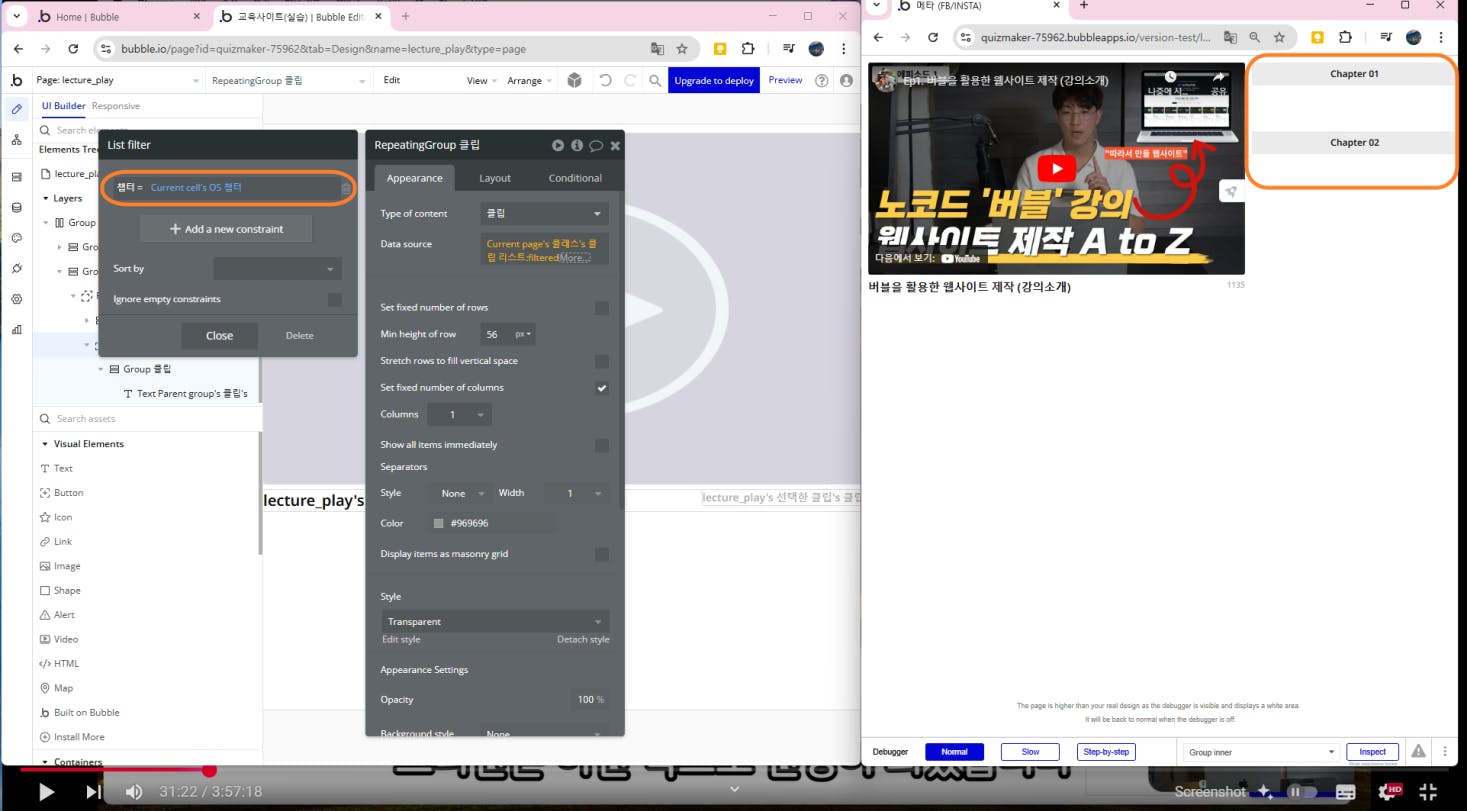Click the Upgrade to deploy button
The width and height of the screenshot is (1467, 811).
[x=714, y=81]
